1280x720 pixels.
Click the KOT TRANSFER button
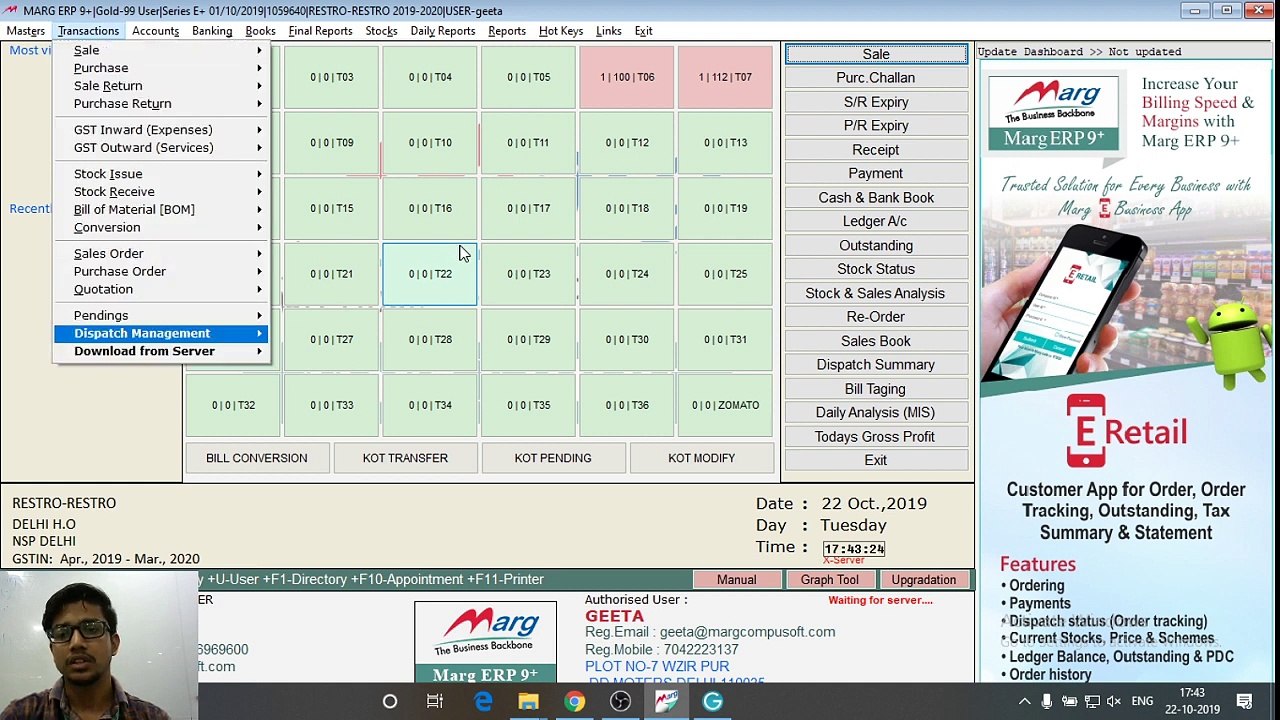click(405, 458)
